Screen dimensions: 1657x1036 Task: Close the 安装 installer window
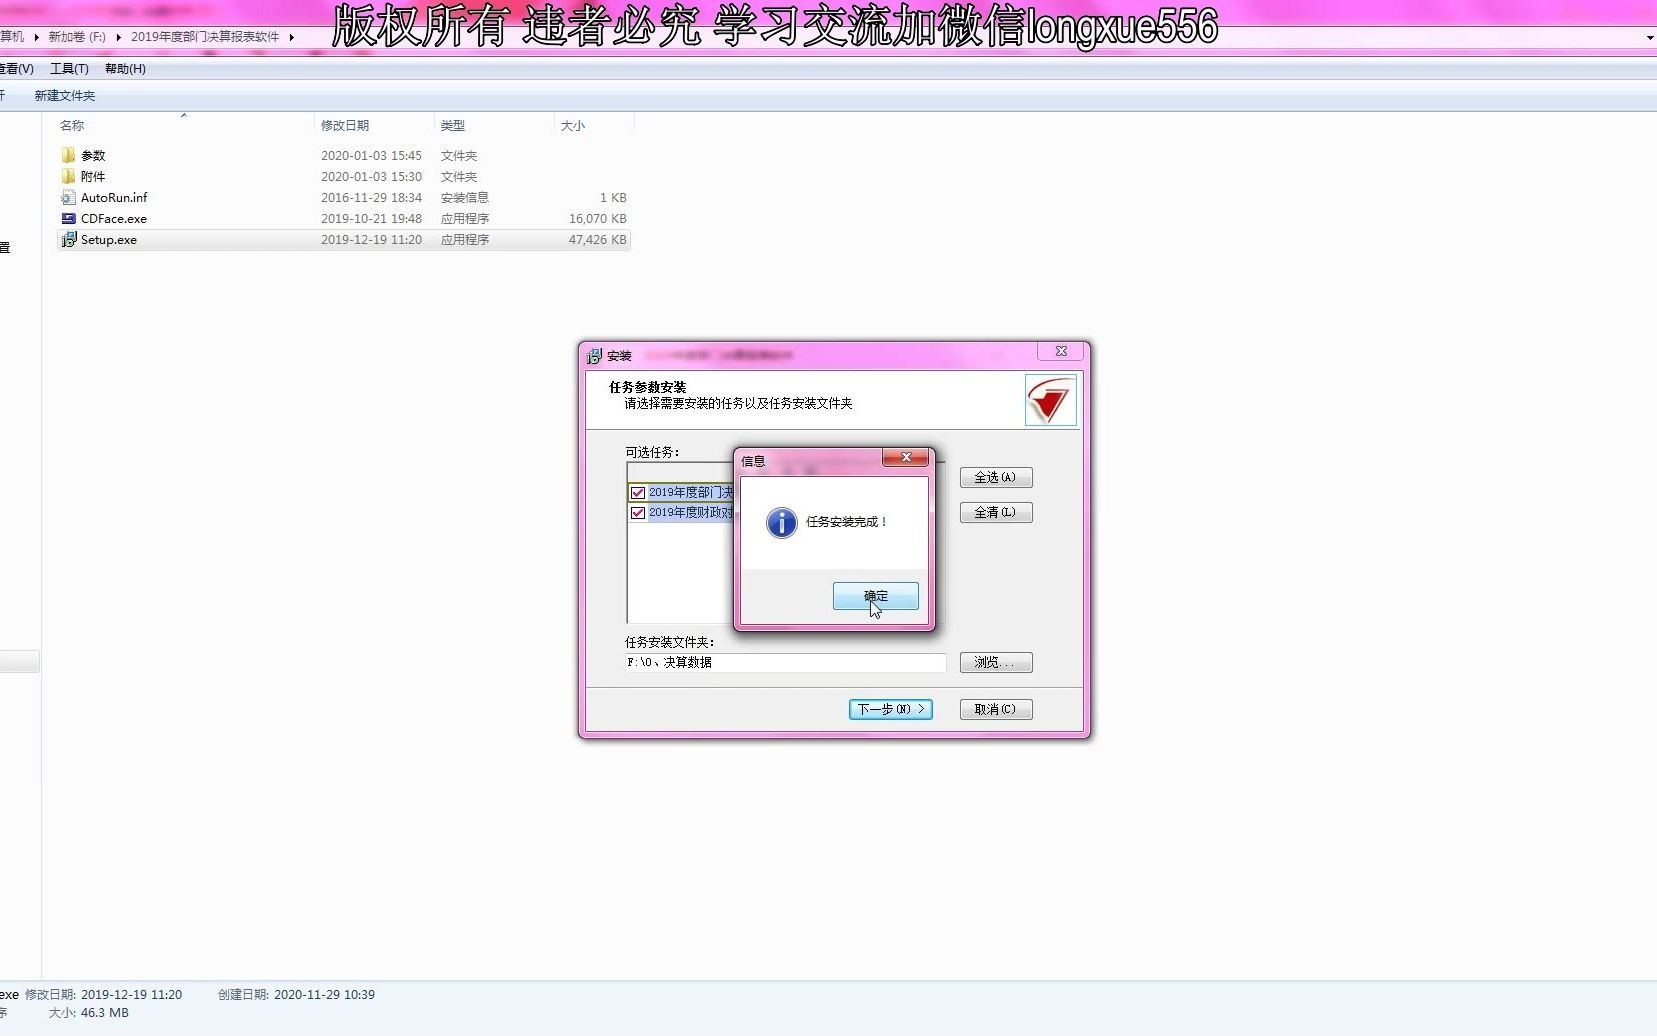[1061, 351]
